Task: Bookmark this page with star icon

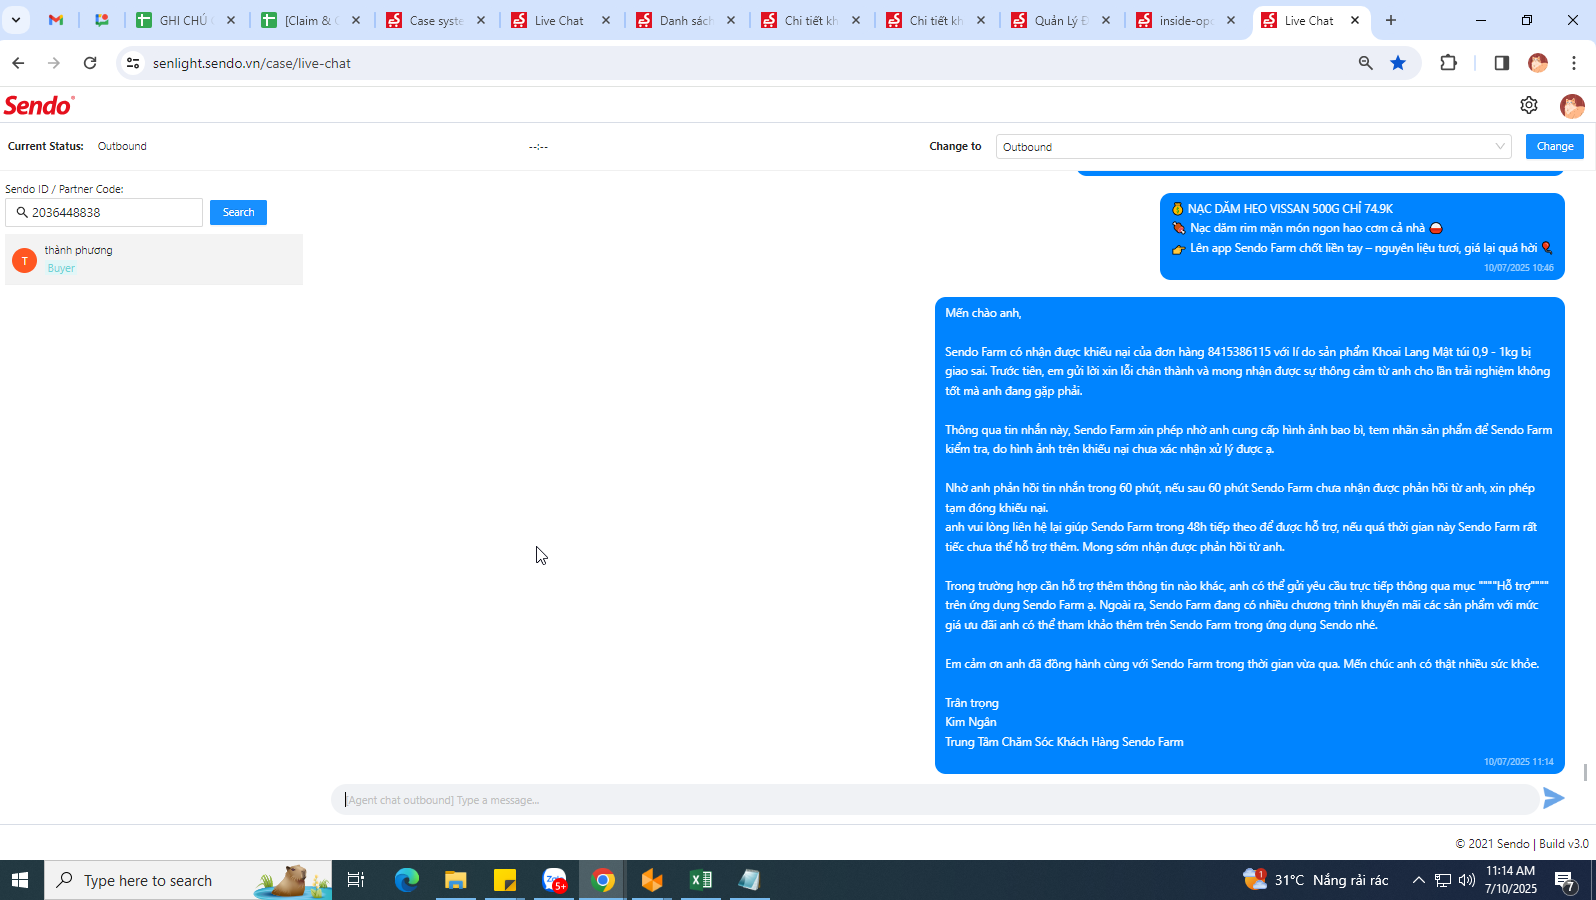Action: [1398, 63]
